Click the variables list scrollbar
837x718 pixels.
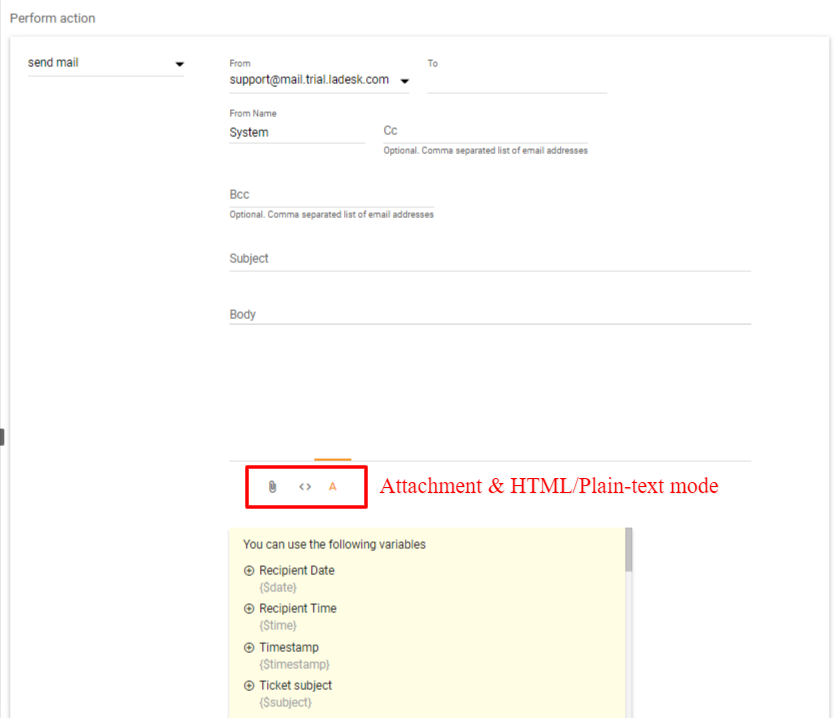click(x=629, y=552)
